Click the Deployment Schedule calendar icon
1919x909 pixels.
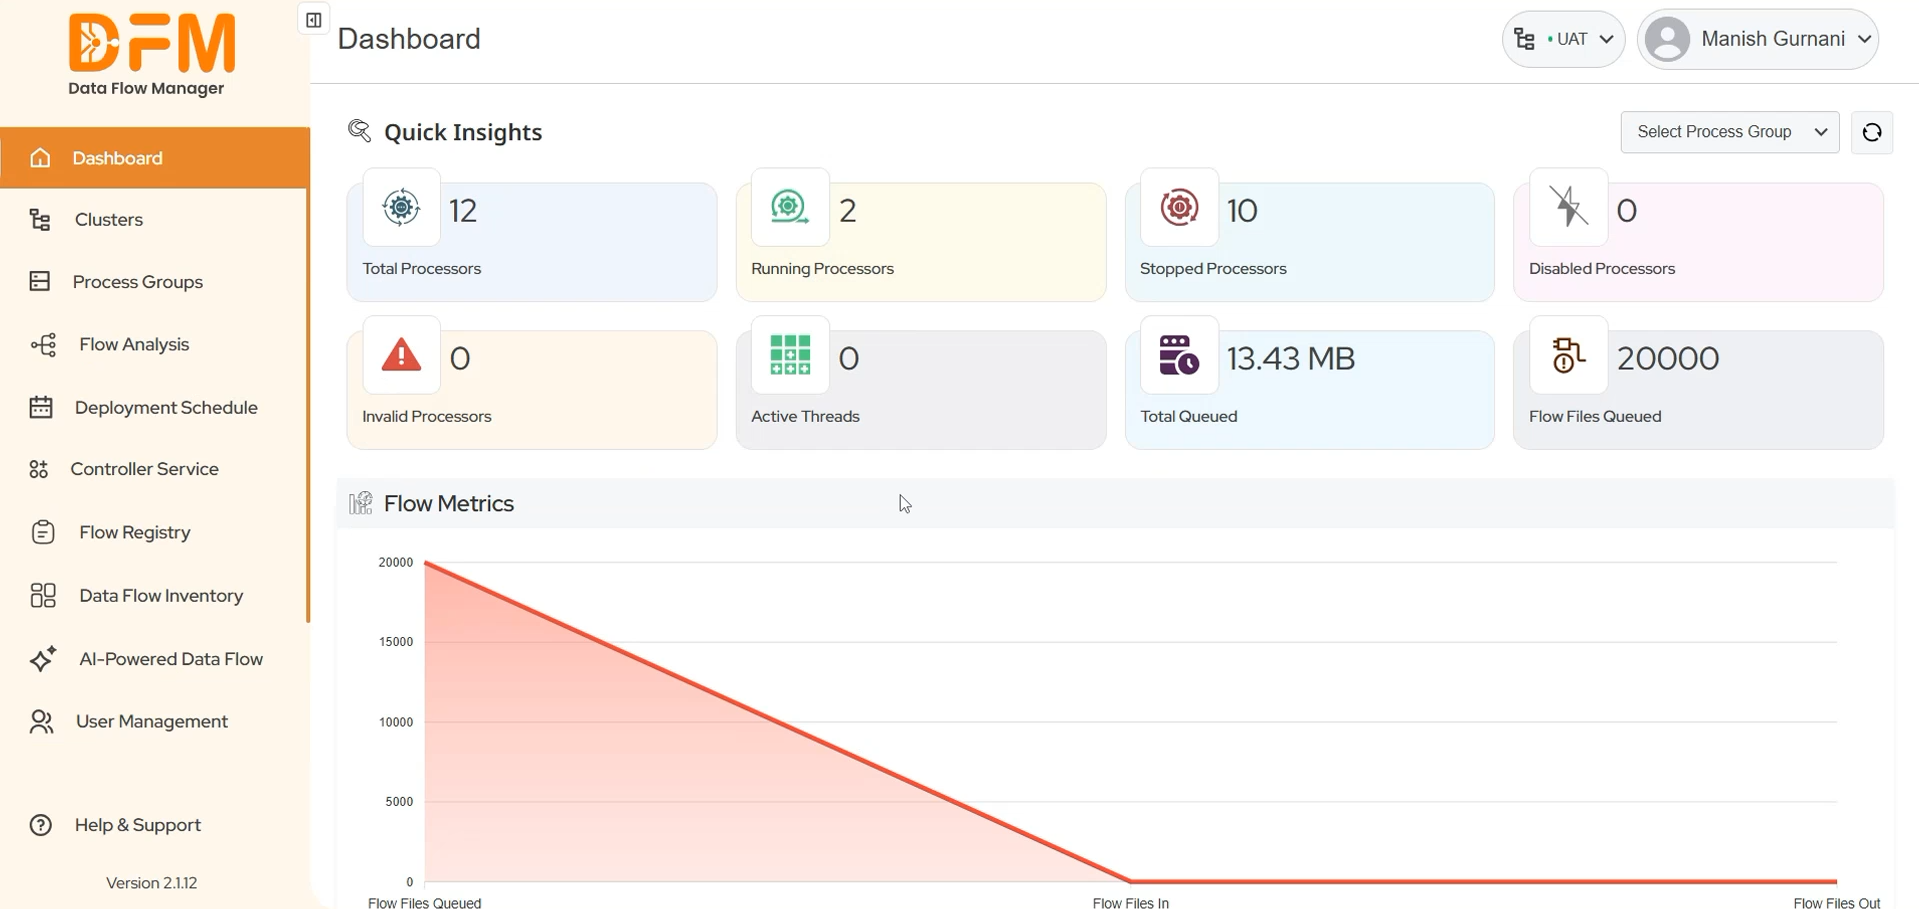40,407
